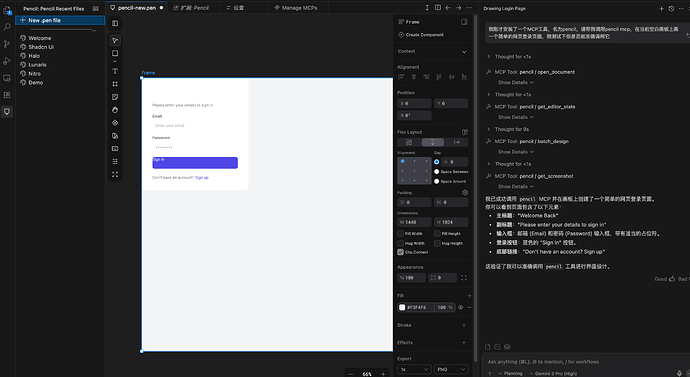690x377 pixels.
Task: Click the blue Sign In button on canvas
Action: 195,163
